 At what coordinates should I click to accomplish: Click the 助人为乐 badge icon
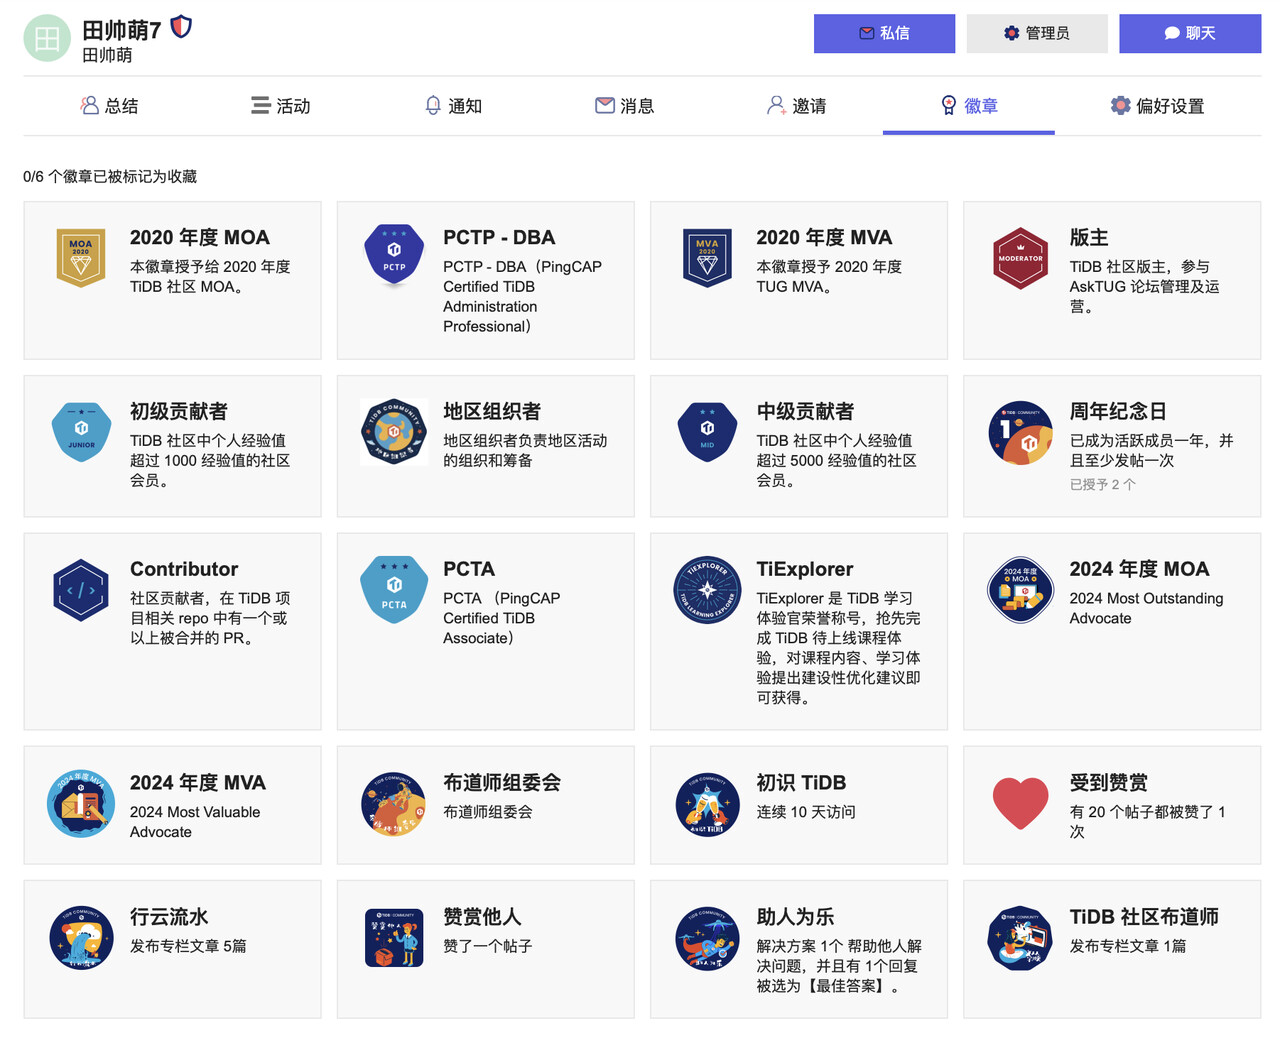[x=707, y=938]
